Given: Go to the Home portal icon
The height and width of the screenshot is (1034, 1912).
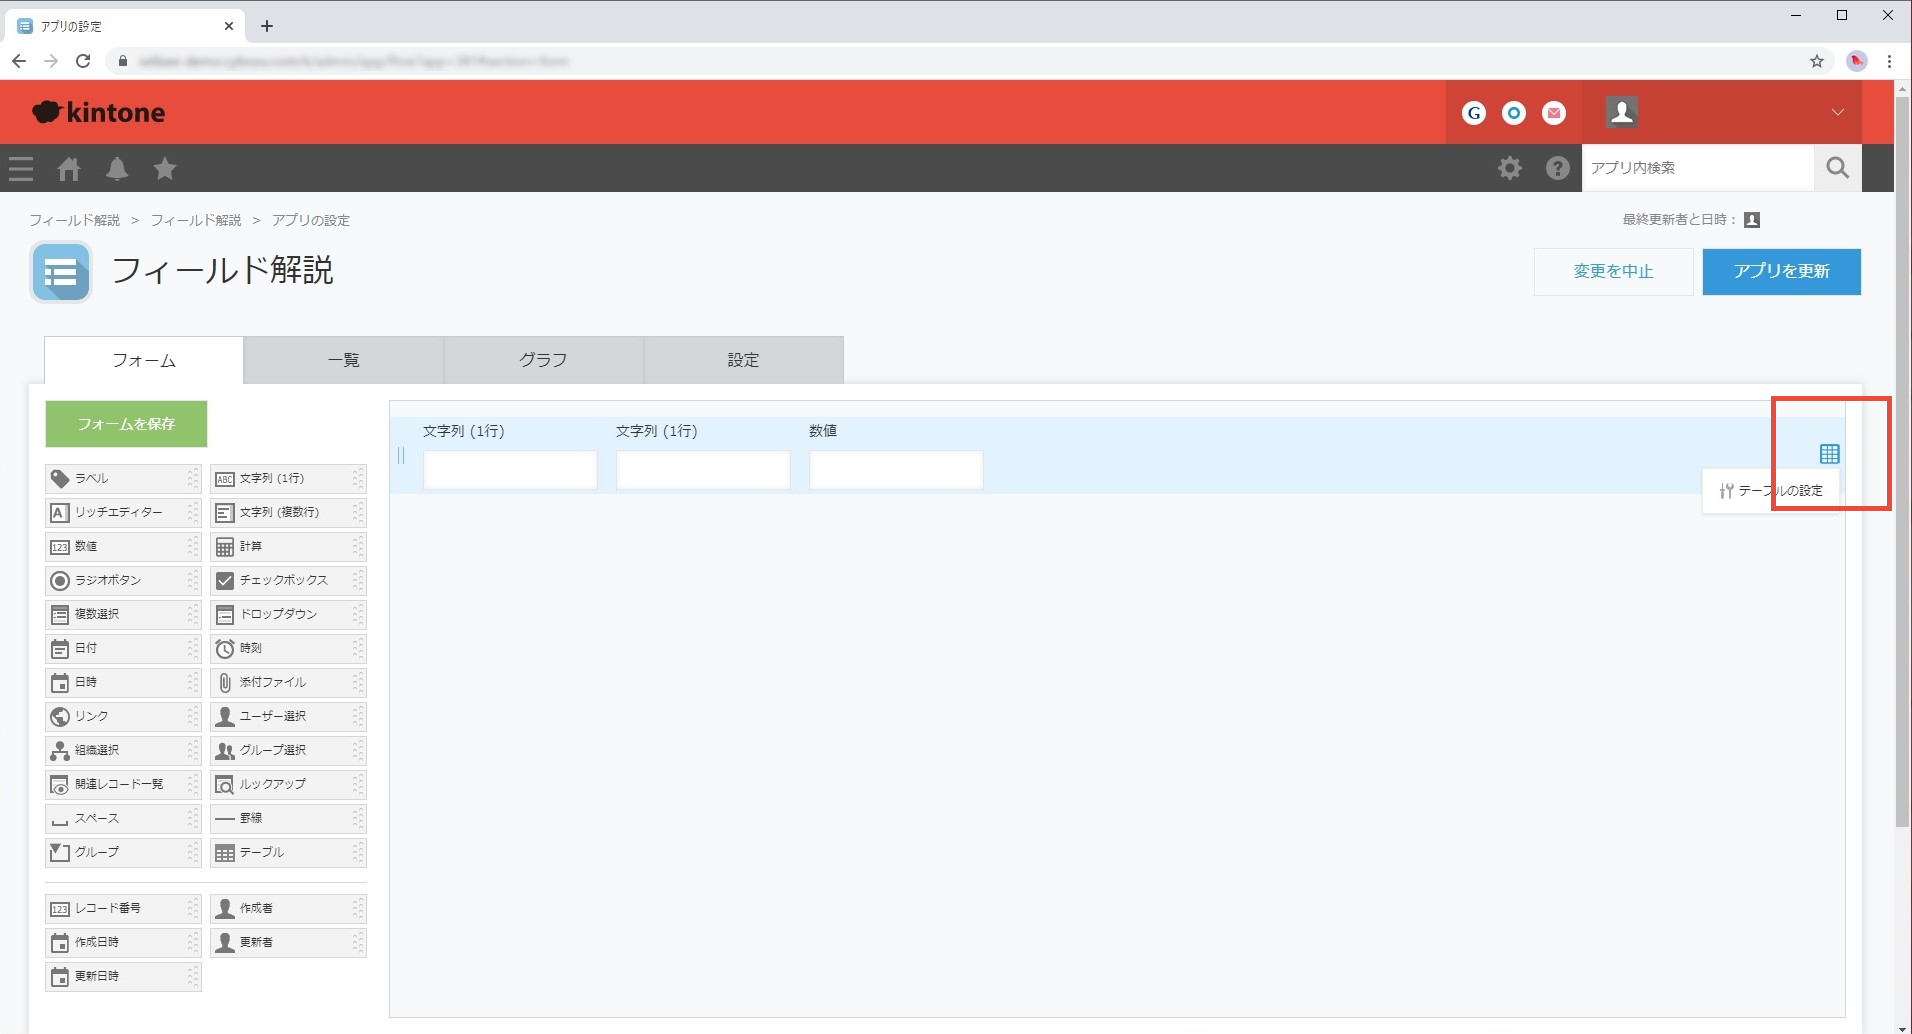Looking at the screenshot, I should [69, 168].
